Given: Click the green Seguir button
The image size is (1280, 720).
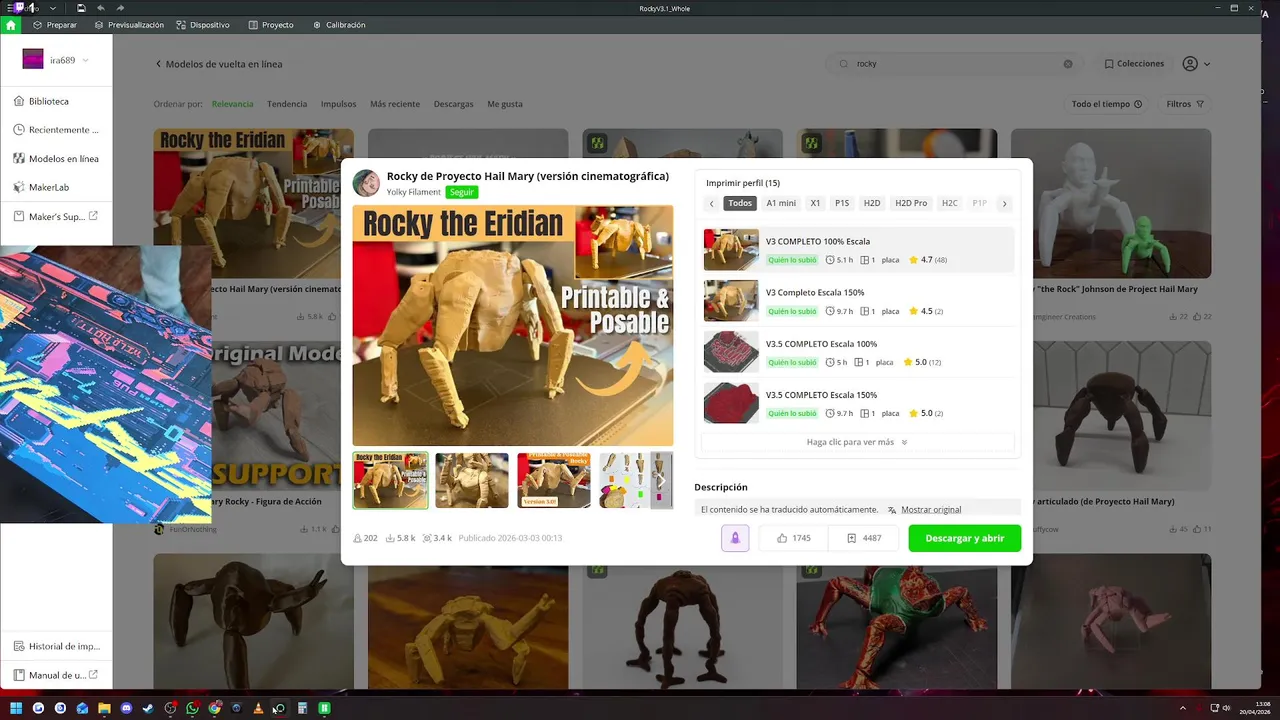Looking at the screenshot, I should click(461, 192).
